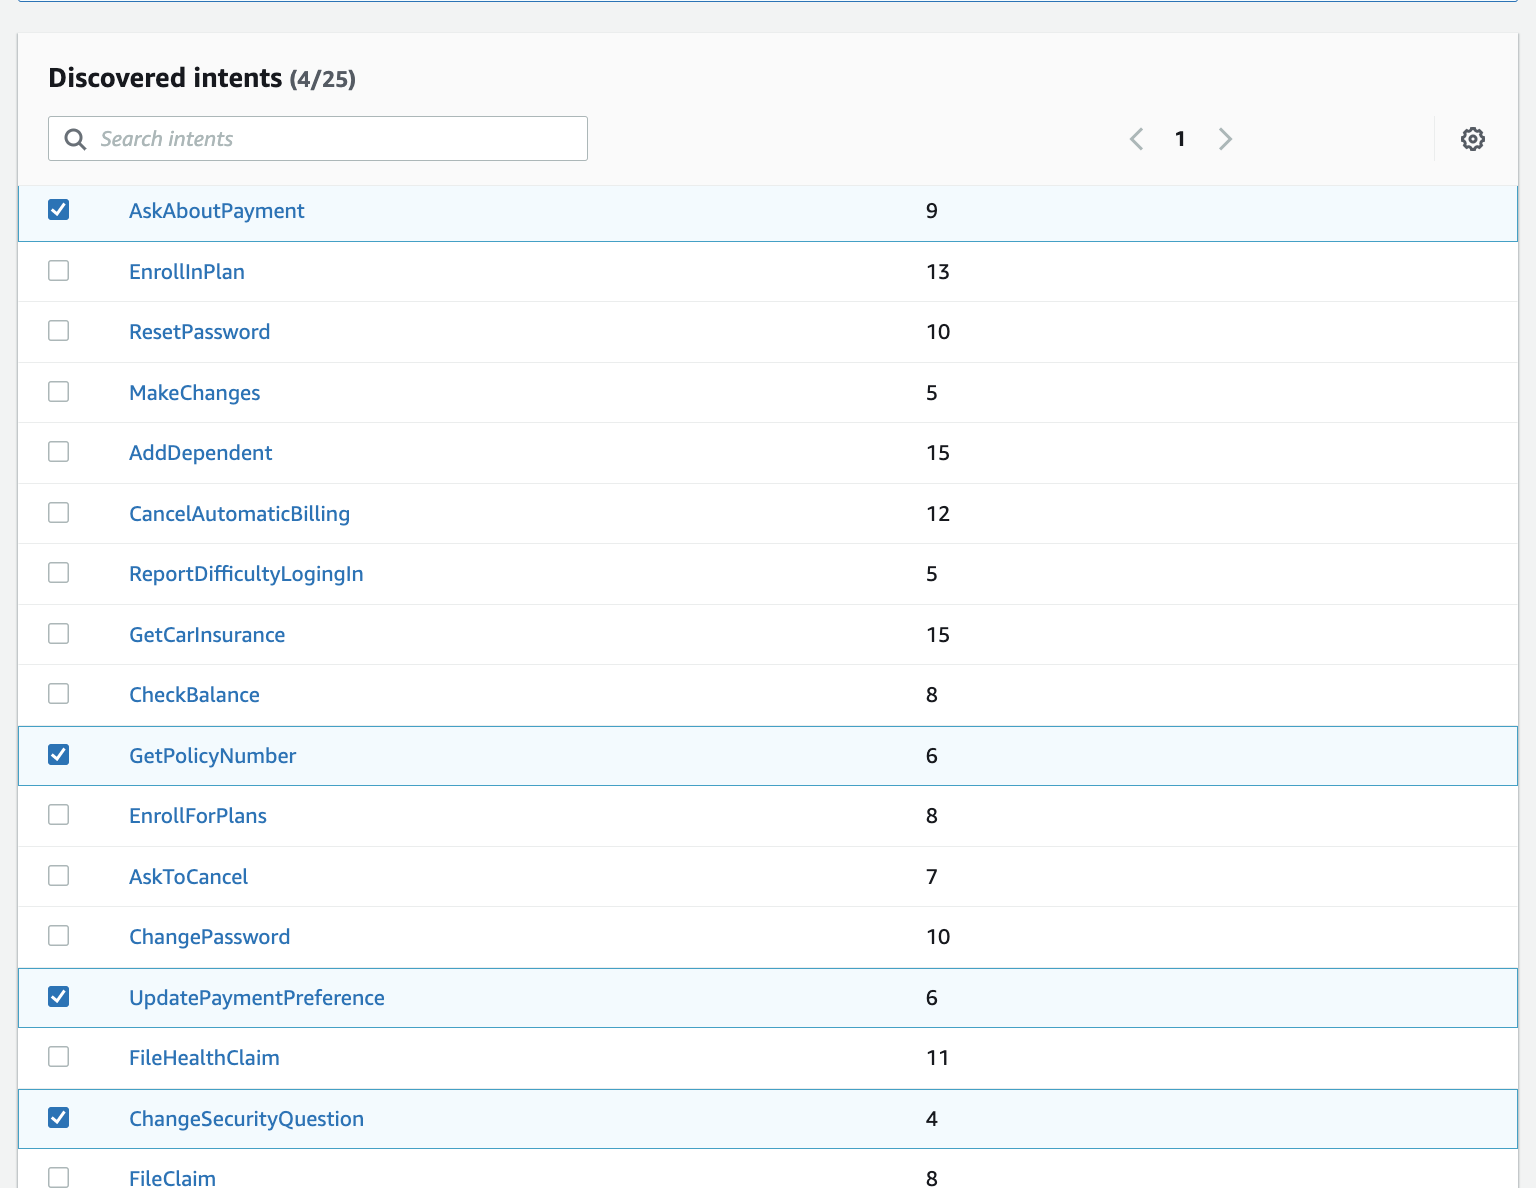1536x1188 pixels.
Task: Uncheck the UpdatePaymentPreference row checkbox
Action: click(x=59, y=997)
